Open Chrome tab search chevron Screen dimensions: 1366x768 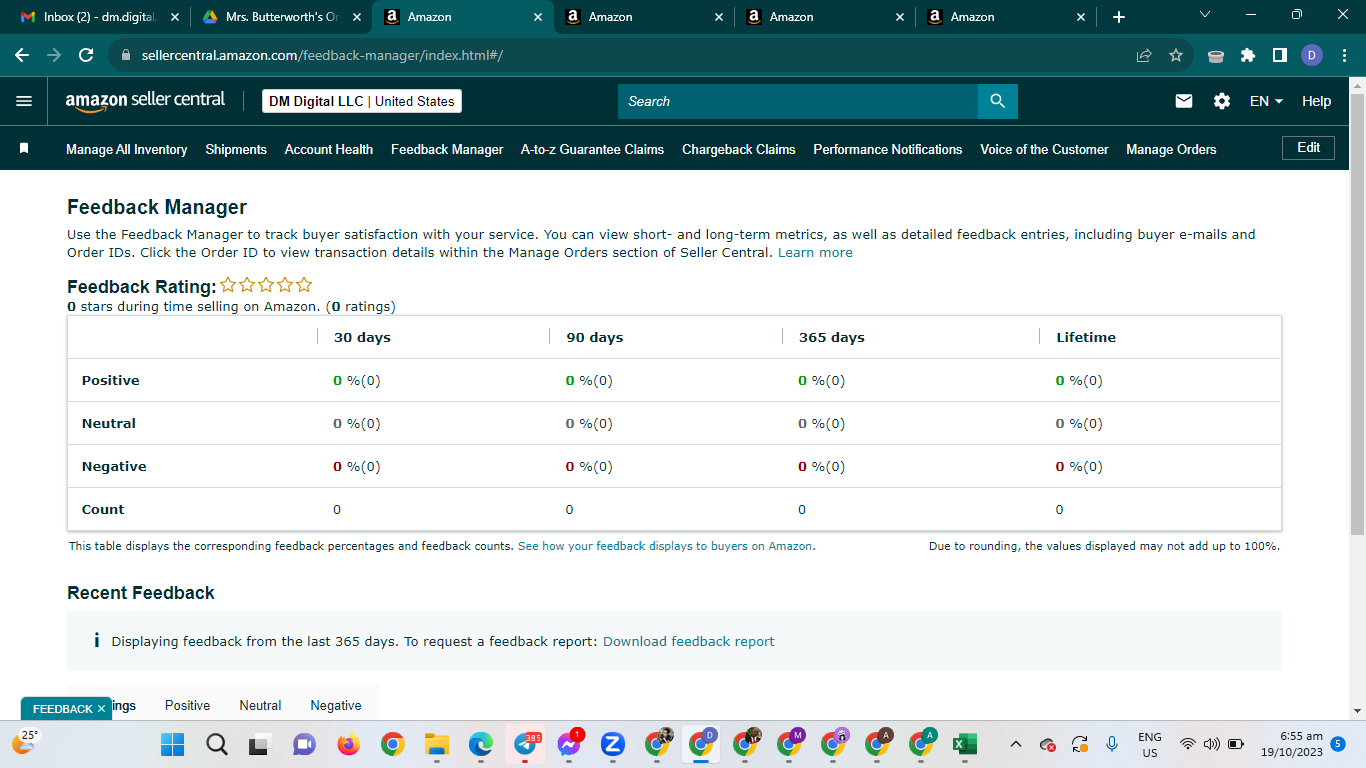1204,14
